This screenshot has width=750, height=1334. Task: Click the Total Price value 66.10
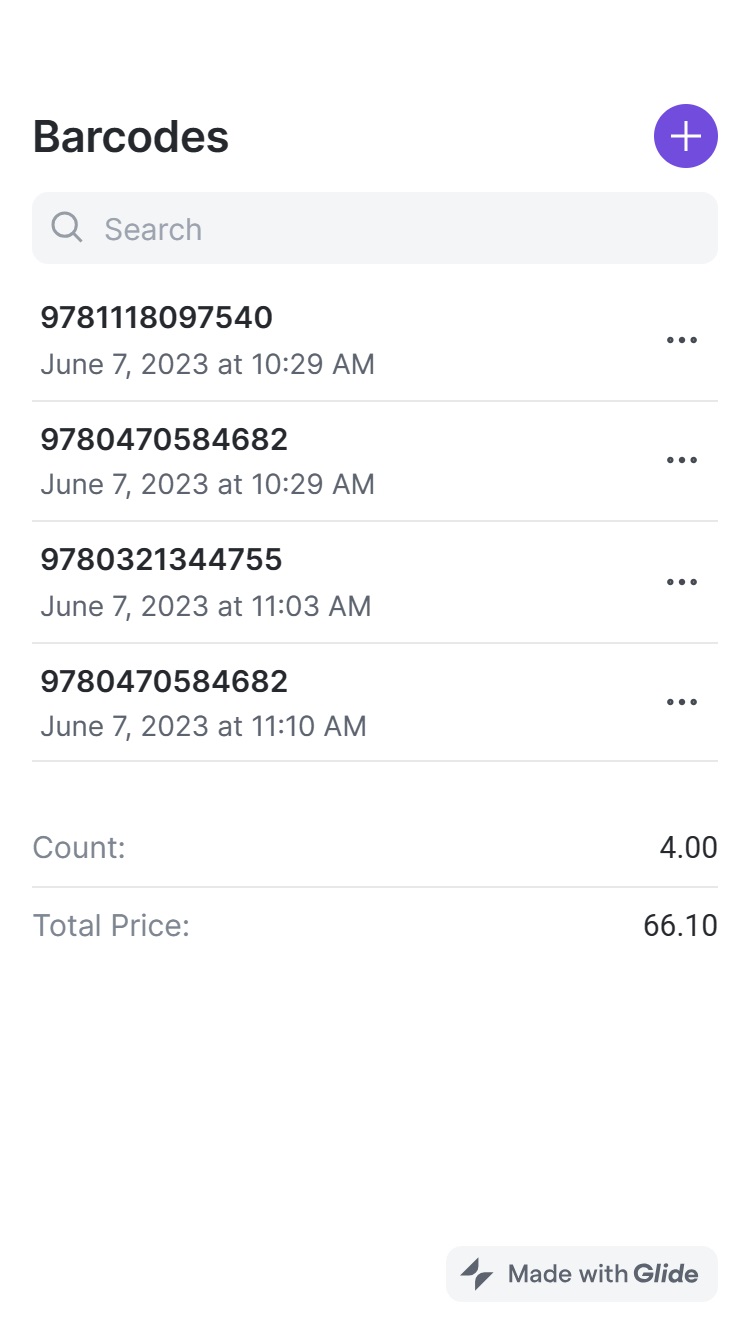(x=680, y=925)
